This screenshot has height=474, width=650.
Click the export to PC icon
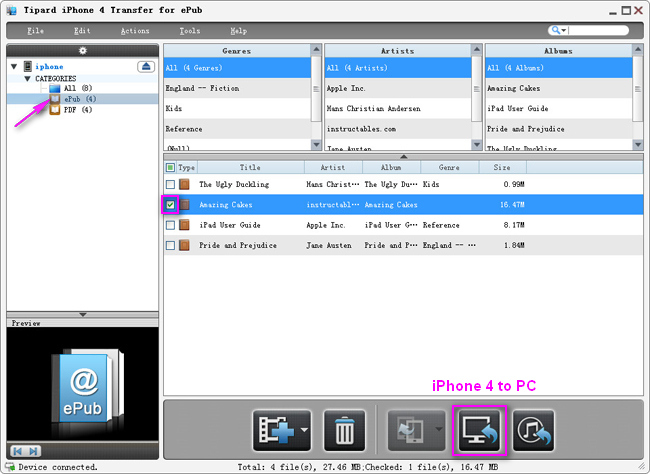click(479, 430)
